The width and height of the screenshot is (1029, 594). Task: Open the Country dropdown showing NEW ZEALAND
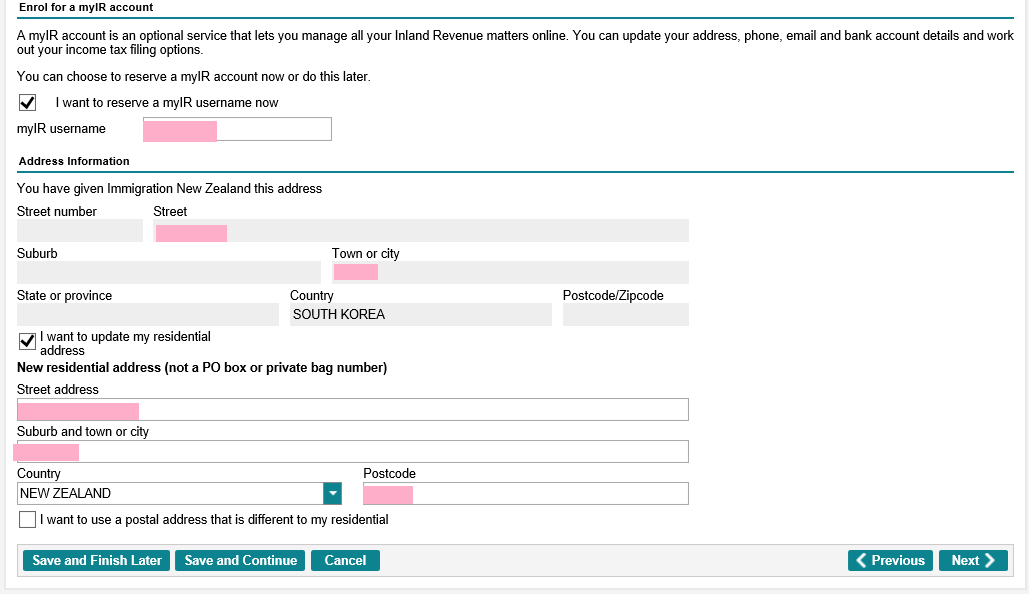point(180,493)
